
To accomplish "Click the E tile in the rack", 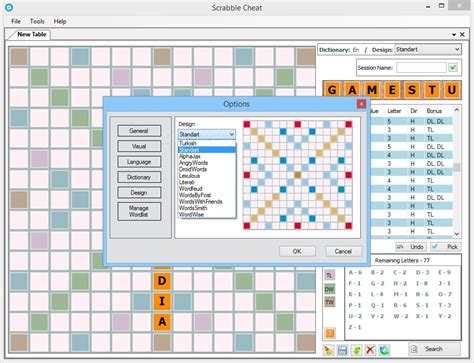I will click(392, 90).
